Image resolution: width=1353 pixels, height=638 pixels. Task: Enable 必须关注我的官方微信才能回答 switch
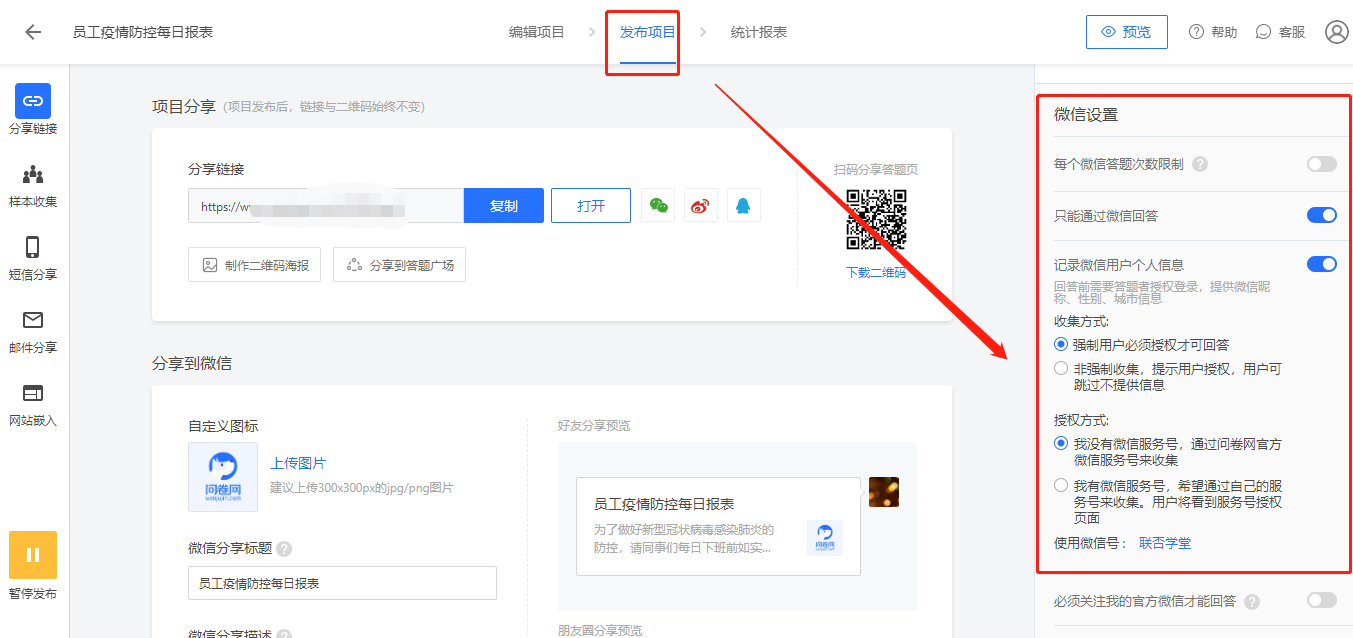(x=1321, y=600)
